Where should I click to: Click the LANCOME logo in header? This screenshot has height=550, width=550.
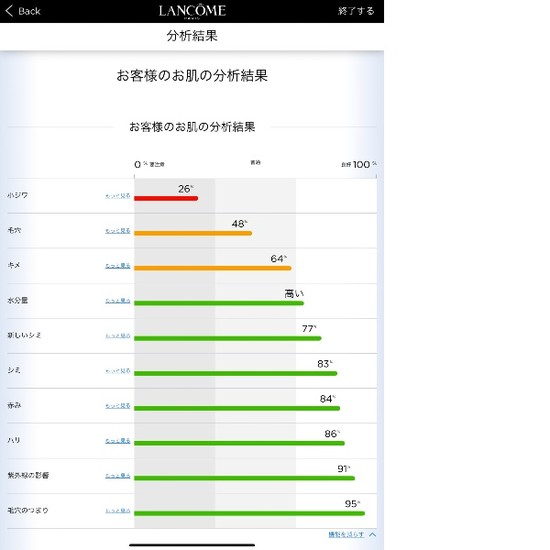tap(192, 11)
